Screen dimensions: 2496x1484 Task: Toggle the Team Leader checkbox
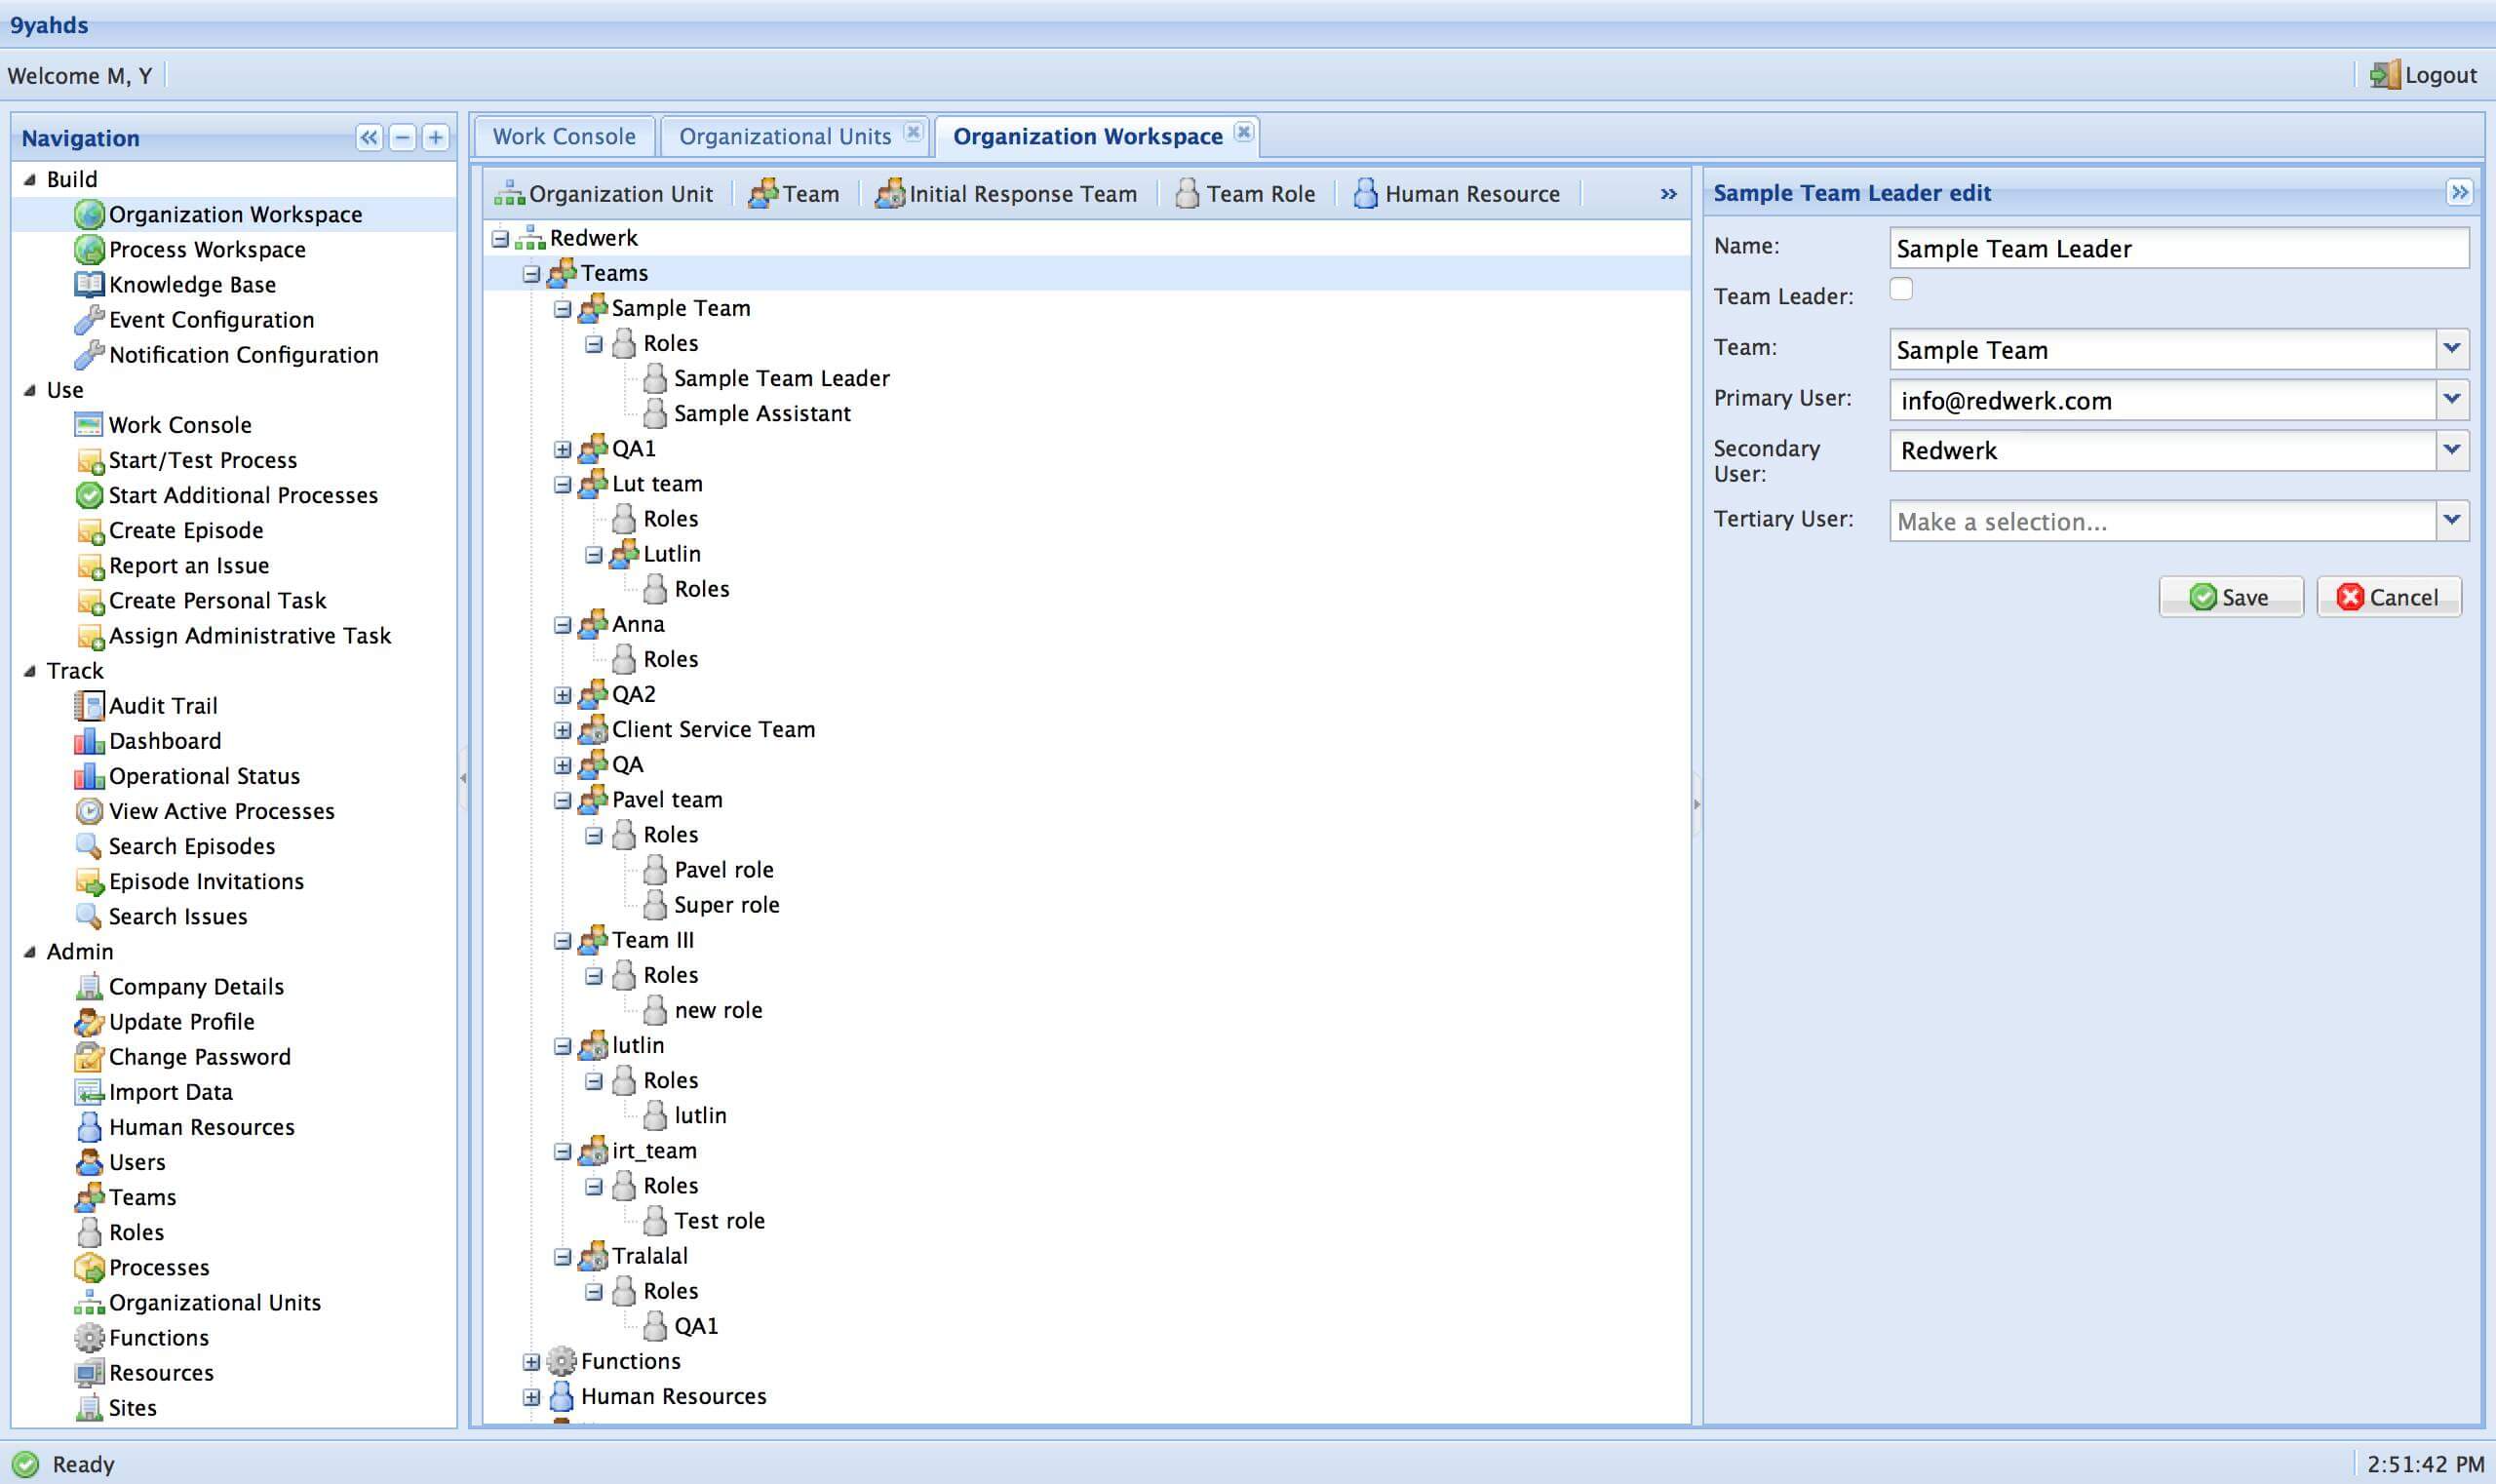coord(1901,289)
